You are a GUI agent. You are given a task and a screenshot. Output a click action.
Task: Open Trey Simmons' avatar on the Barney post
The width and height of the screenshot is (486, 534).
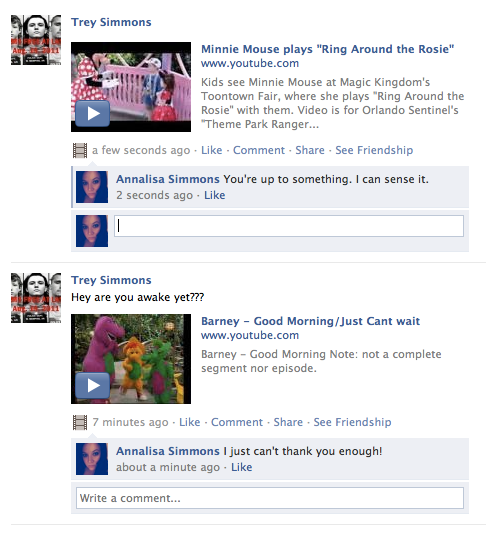click(36, 298)
